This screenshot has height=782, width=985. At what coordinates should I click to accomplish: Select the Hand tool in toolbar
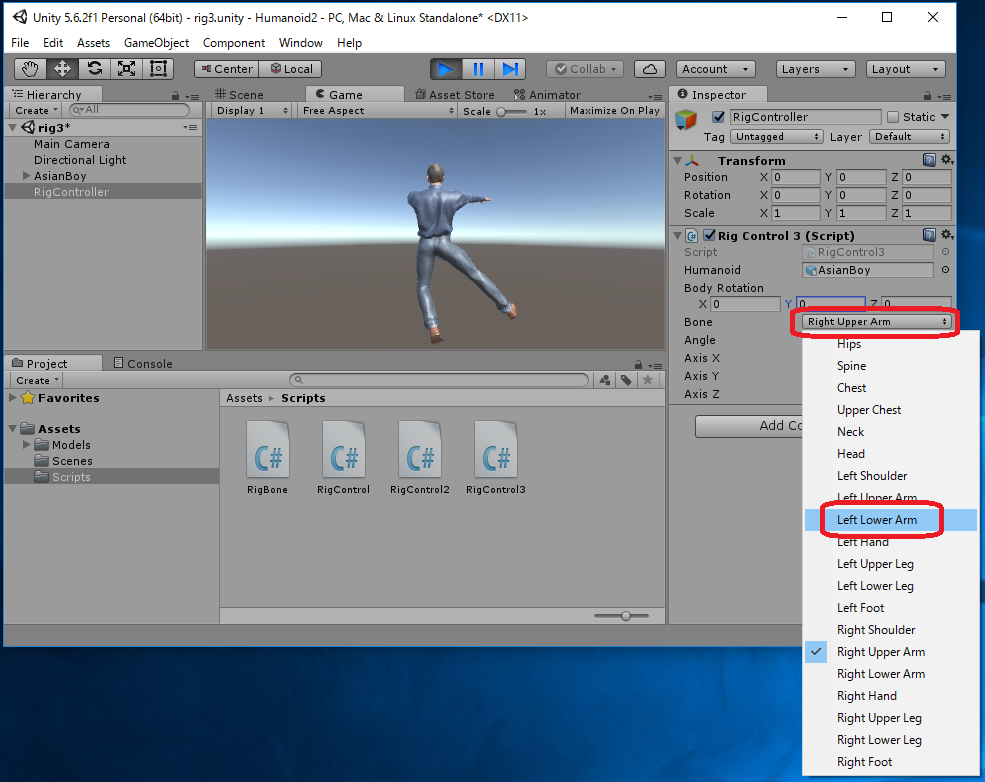pyautogui.click(x=30, y=69)
